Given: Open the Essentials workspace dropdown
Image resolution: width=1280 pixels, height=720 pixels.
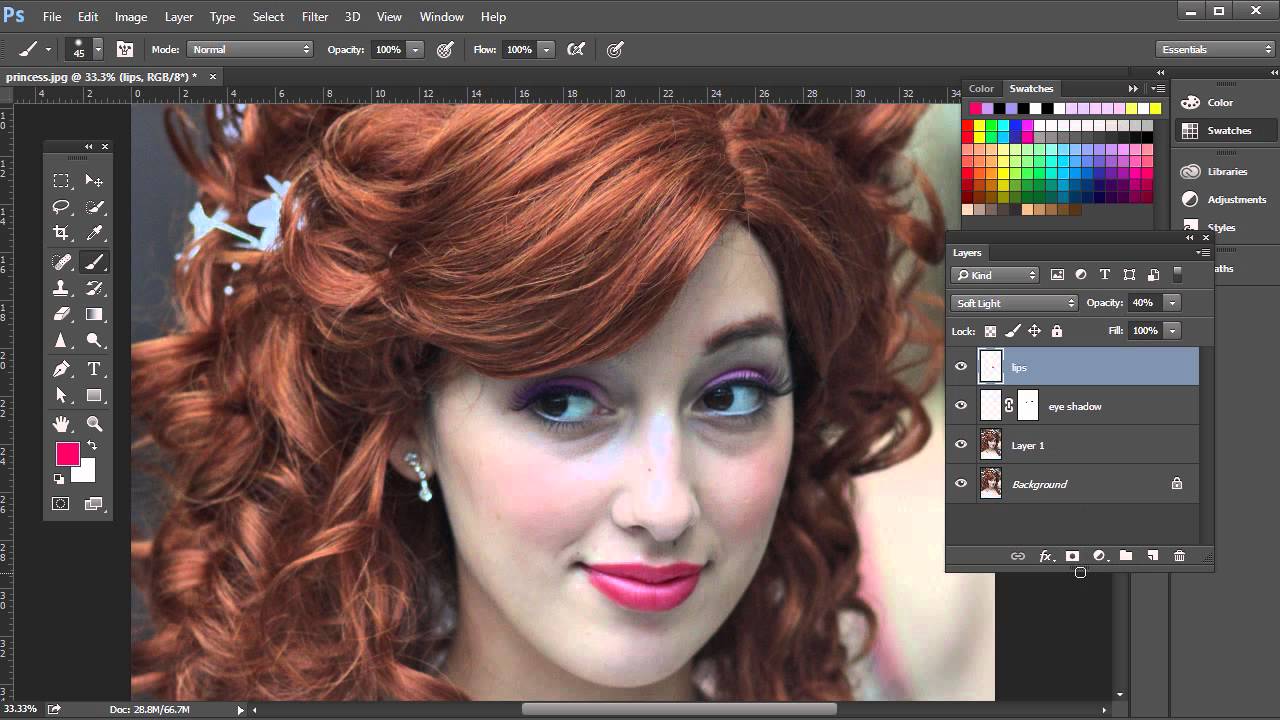Looking at the screenshot, I should coord(1216,49).
